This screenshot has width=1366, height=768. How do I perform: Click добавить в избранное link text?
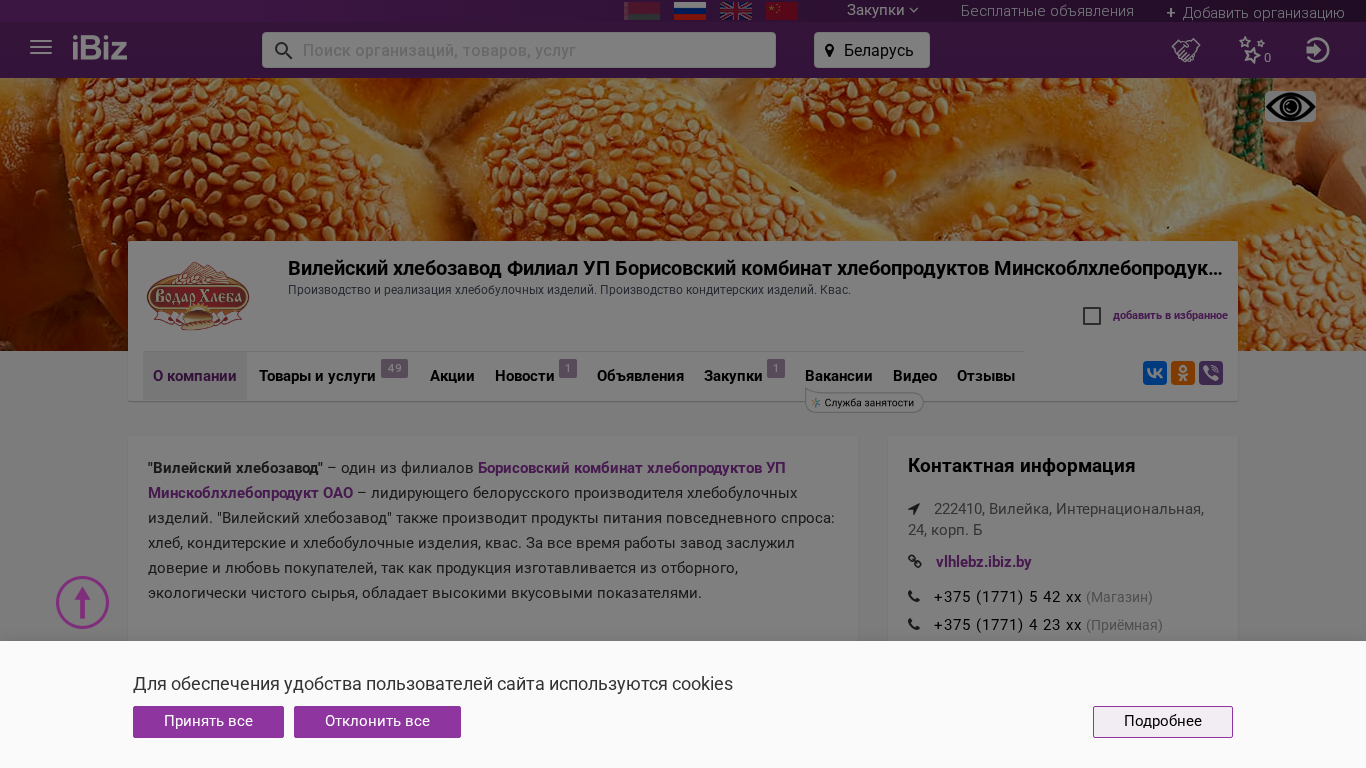(1170, 316)
